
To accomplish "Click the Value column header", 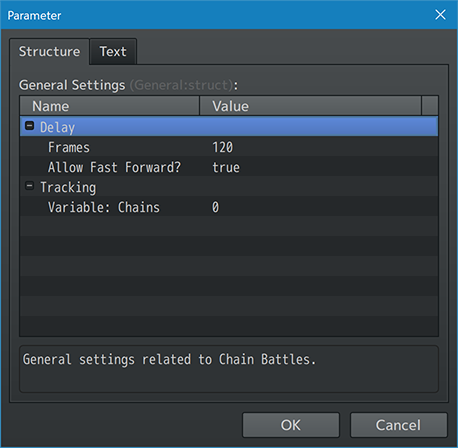I will [x=310, y=106].
